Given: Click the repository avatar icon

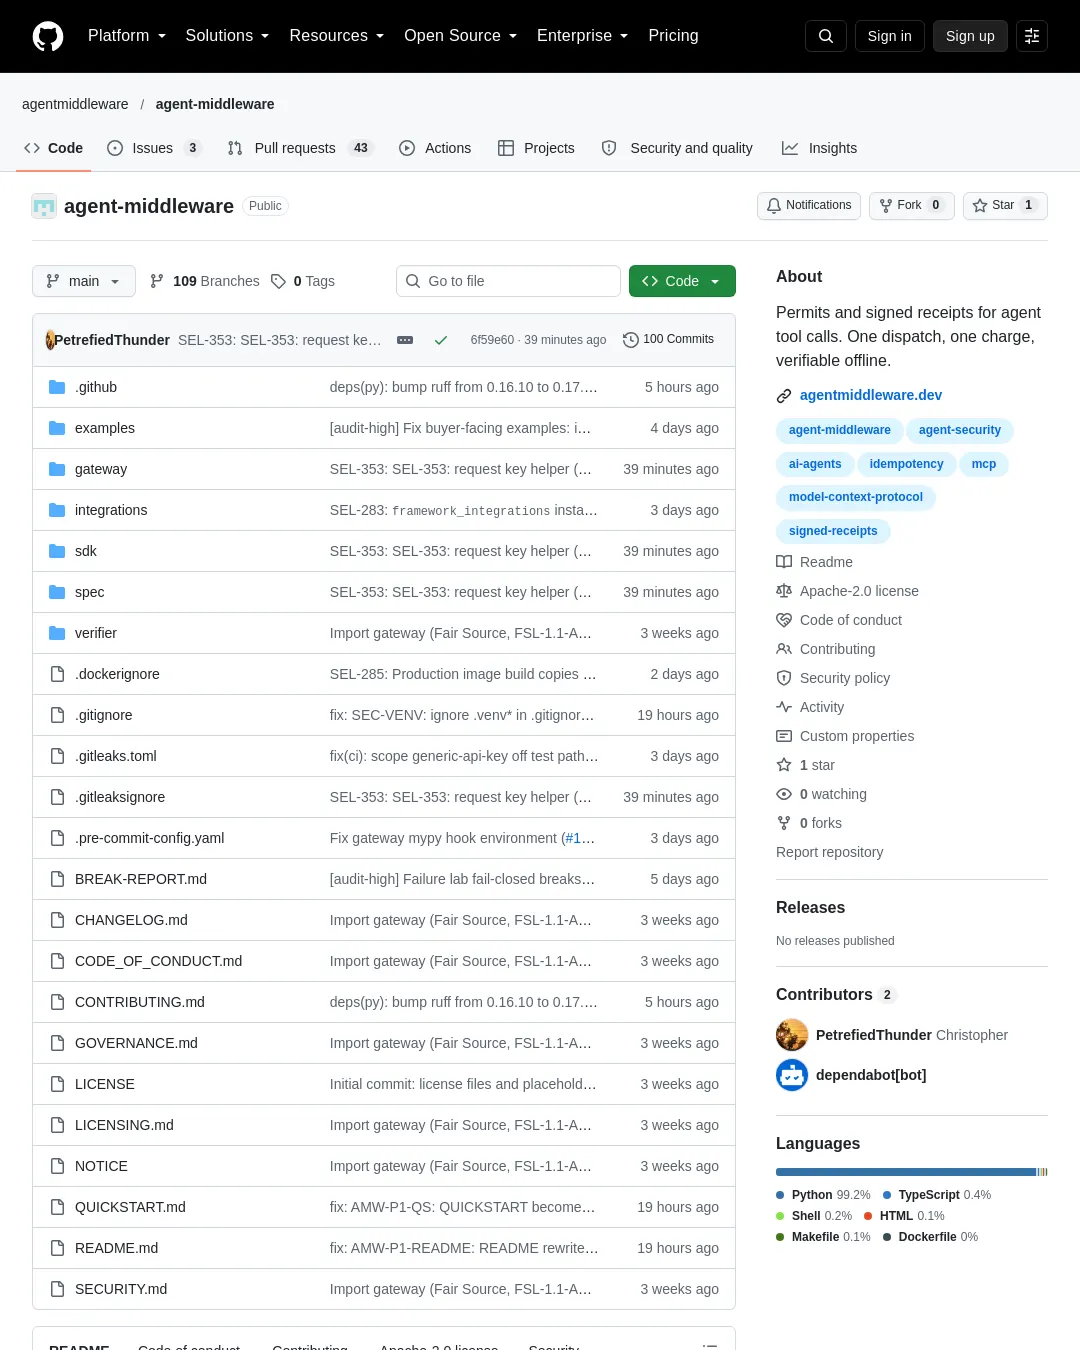Looking at the screenshot, I should [x=44, y=206].
